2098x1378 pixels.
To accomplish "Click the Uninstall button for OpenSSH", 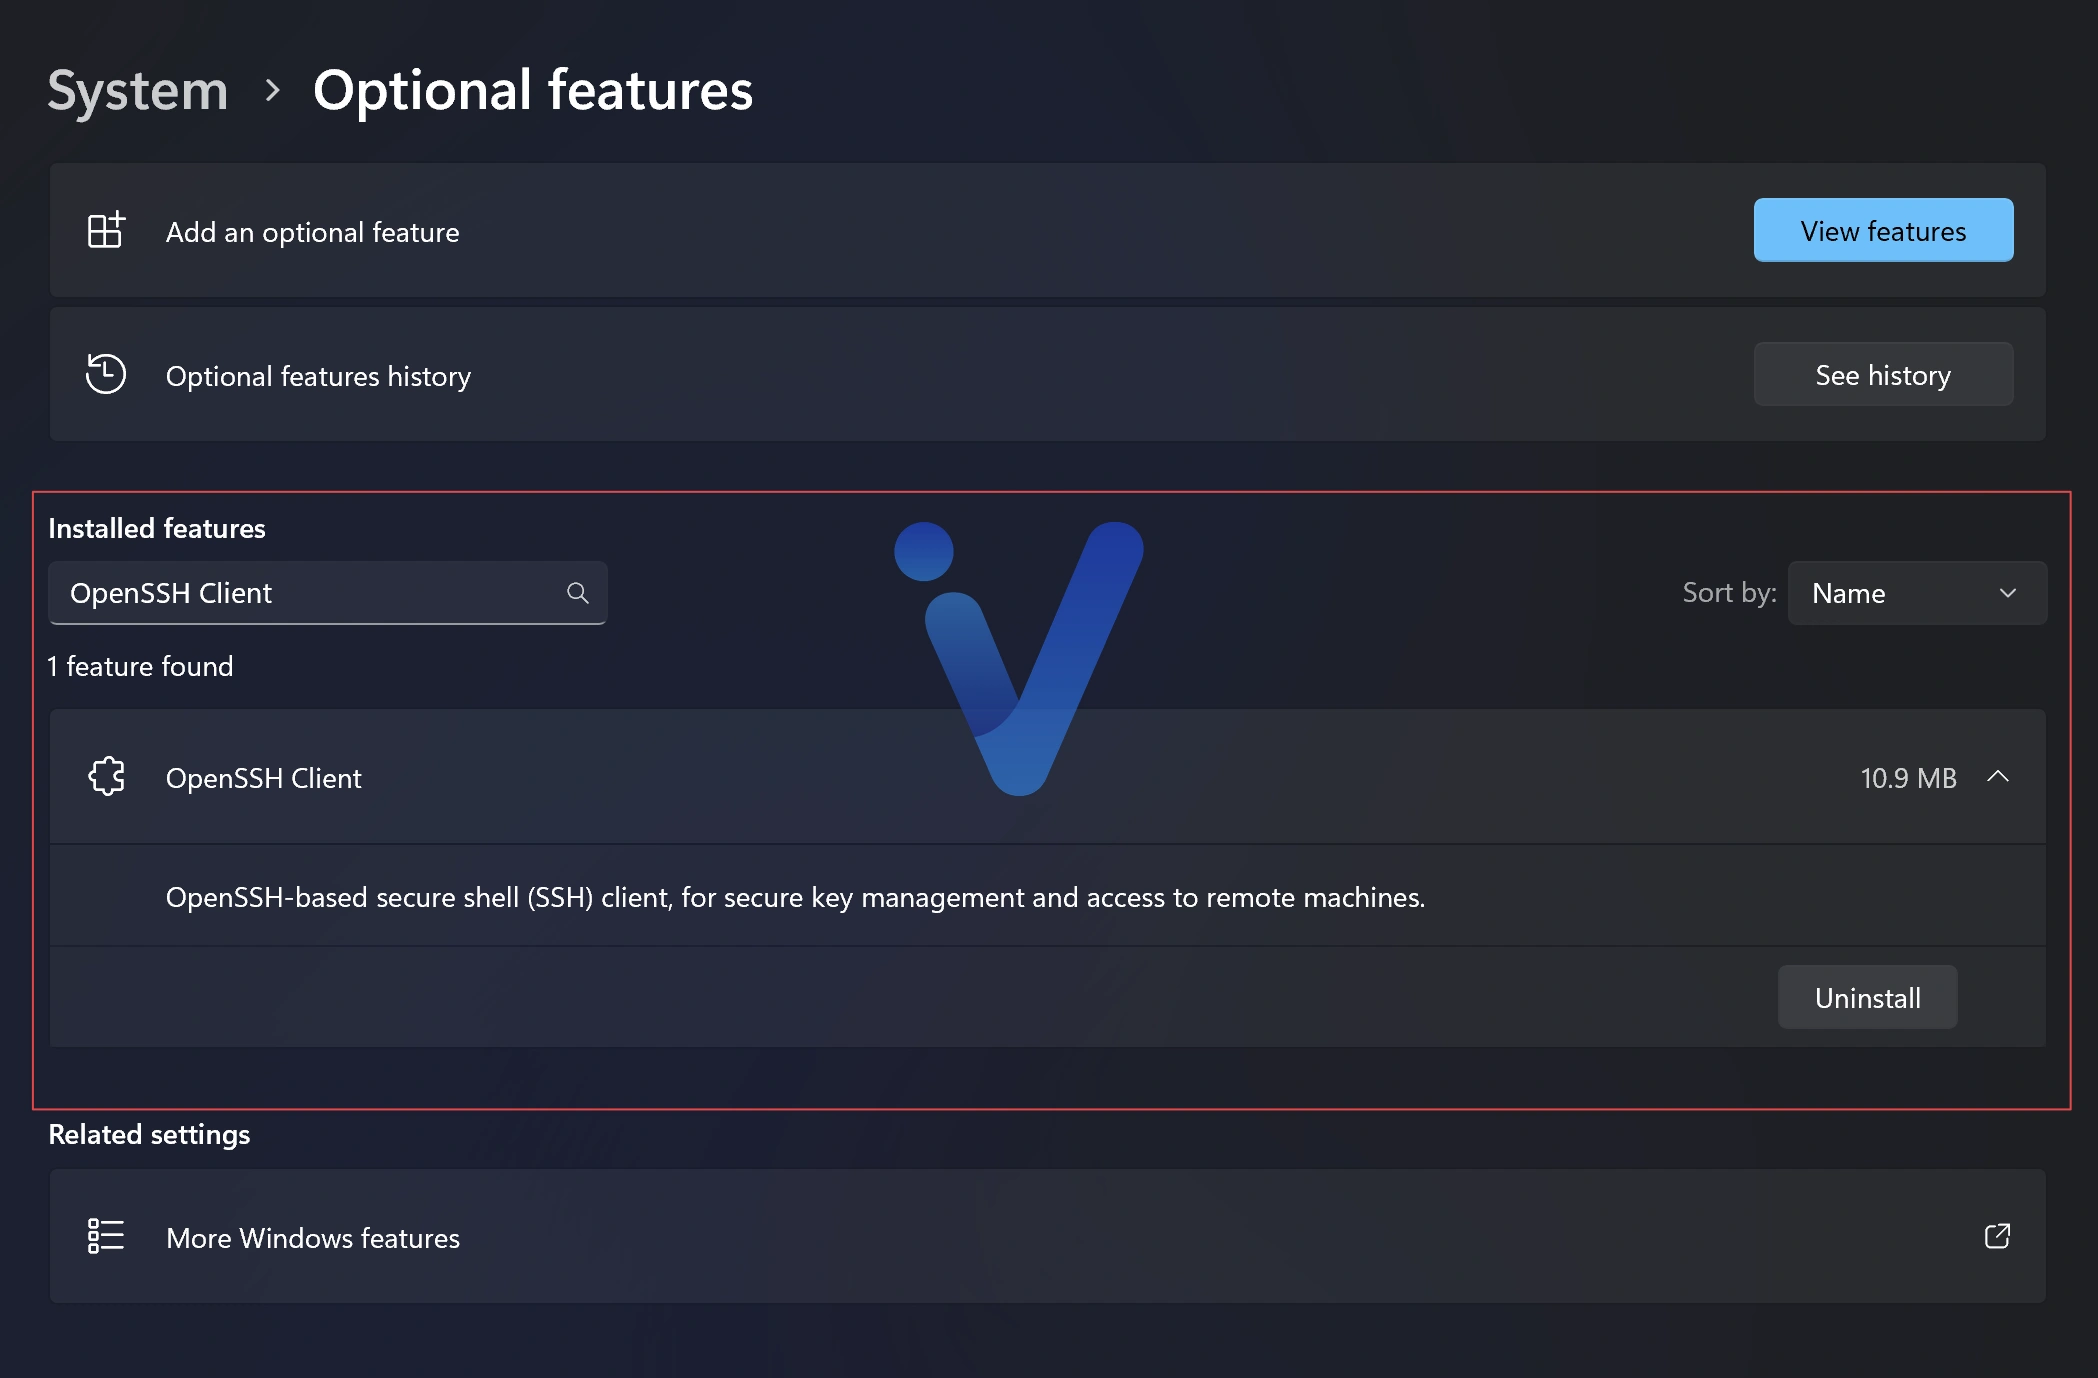I will tap(1867, 997).
